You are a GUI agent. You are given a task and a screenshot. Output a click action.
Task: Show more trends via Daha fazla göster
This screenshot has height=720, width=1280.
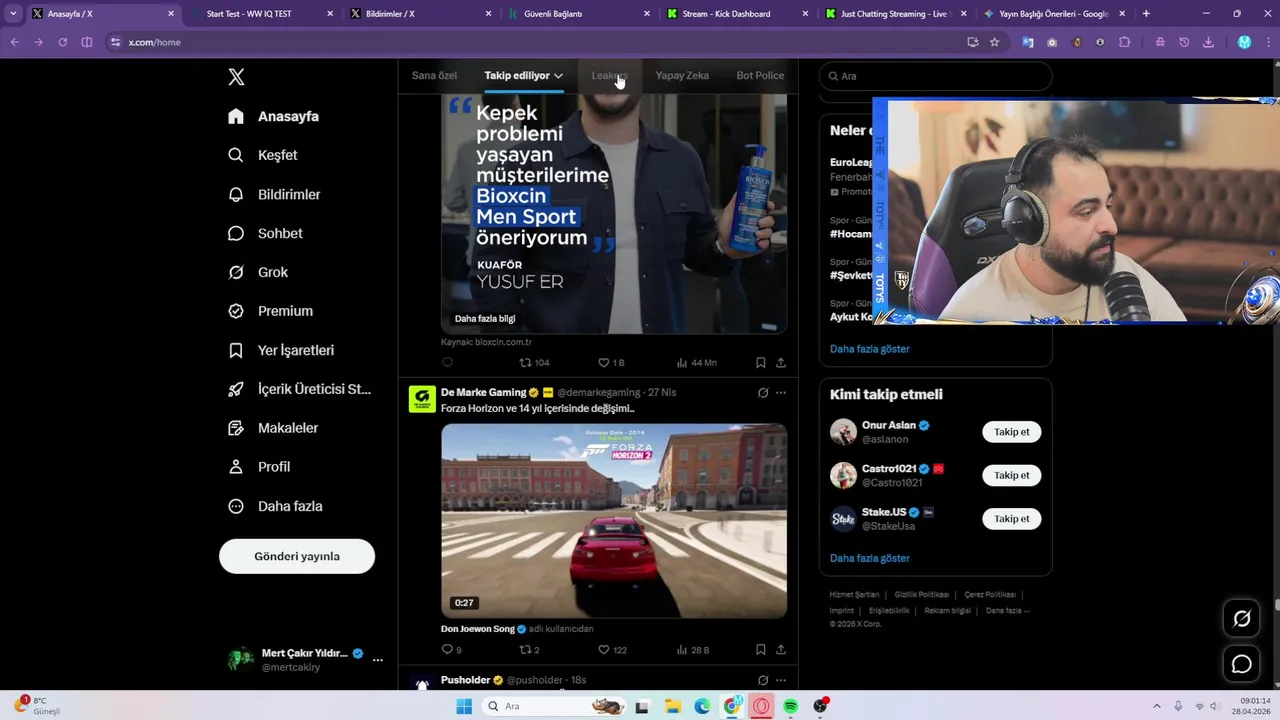click(x=870, y=349)
